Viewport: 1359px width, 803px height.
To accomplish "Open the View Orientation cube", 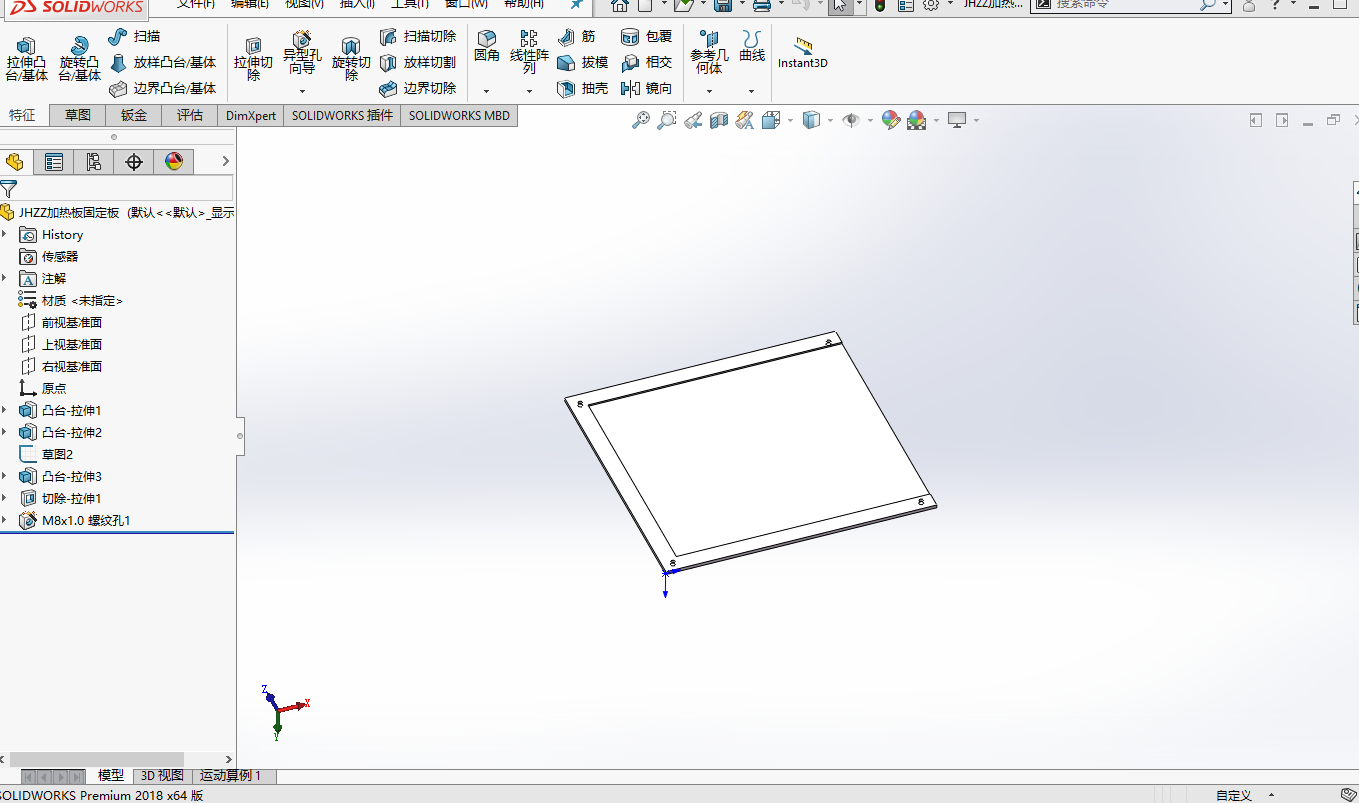I will 770,120.
